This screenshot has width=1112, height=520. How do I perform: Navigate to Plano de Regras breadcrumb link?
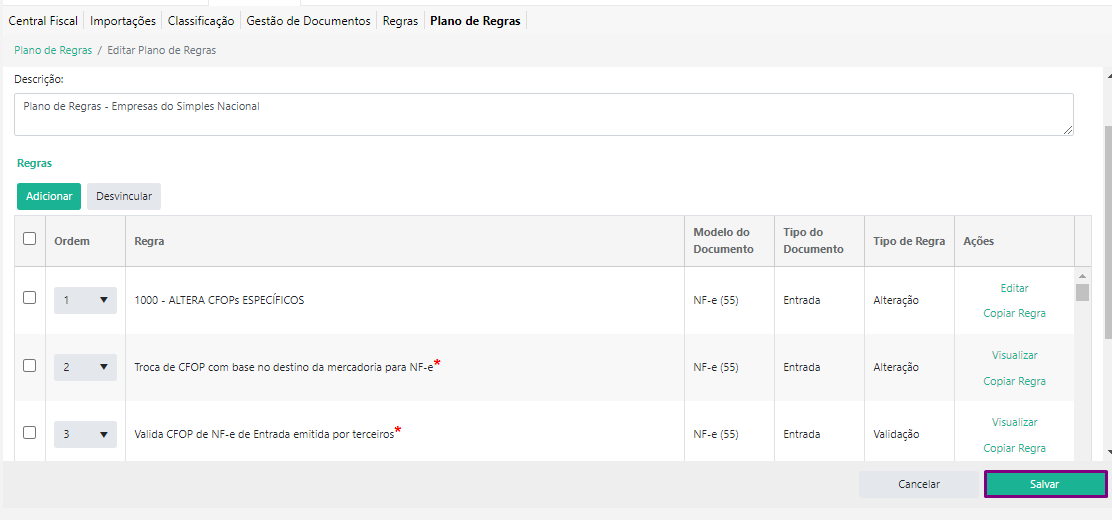(x=53, y=50)
